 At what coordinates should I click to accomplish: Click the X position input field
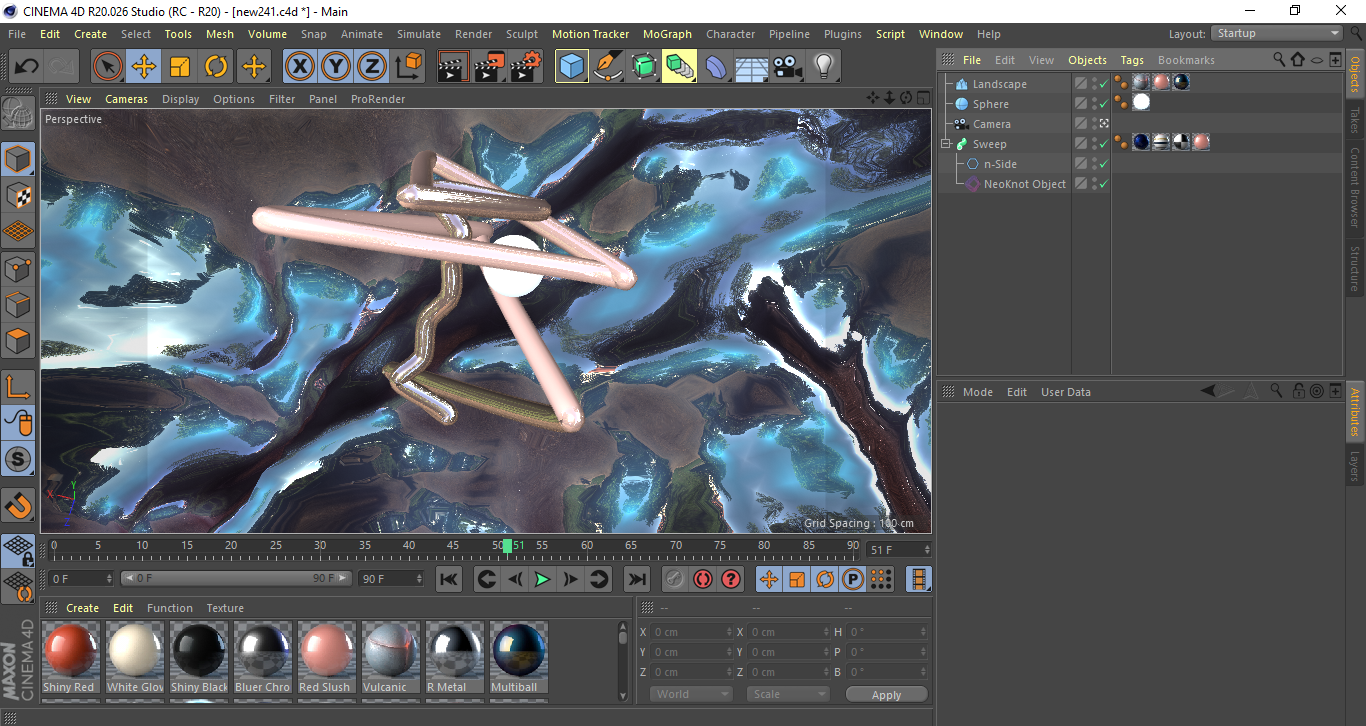click(692, 632)
